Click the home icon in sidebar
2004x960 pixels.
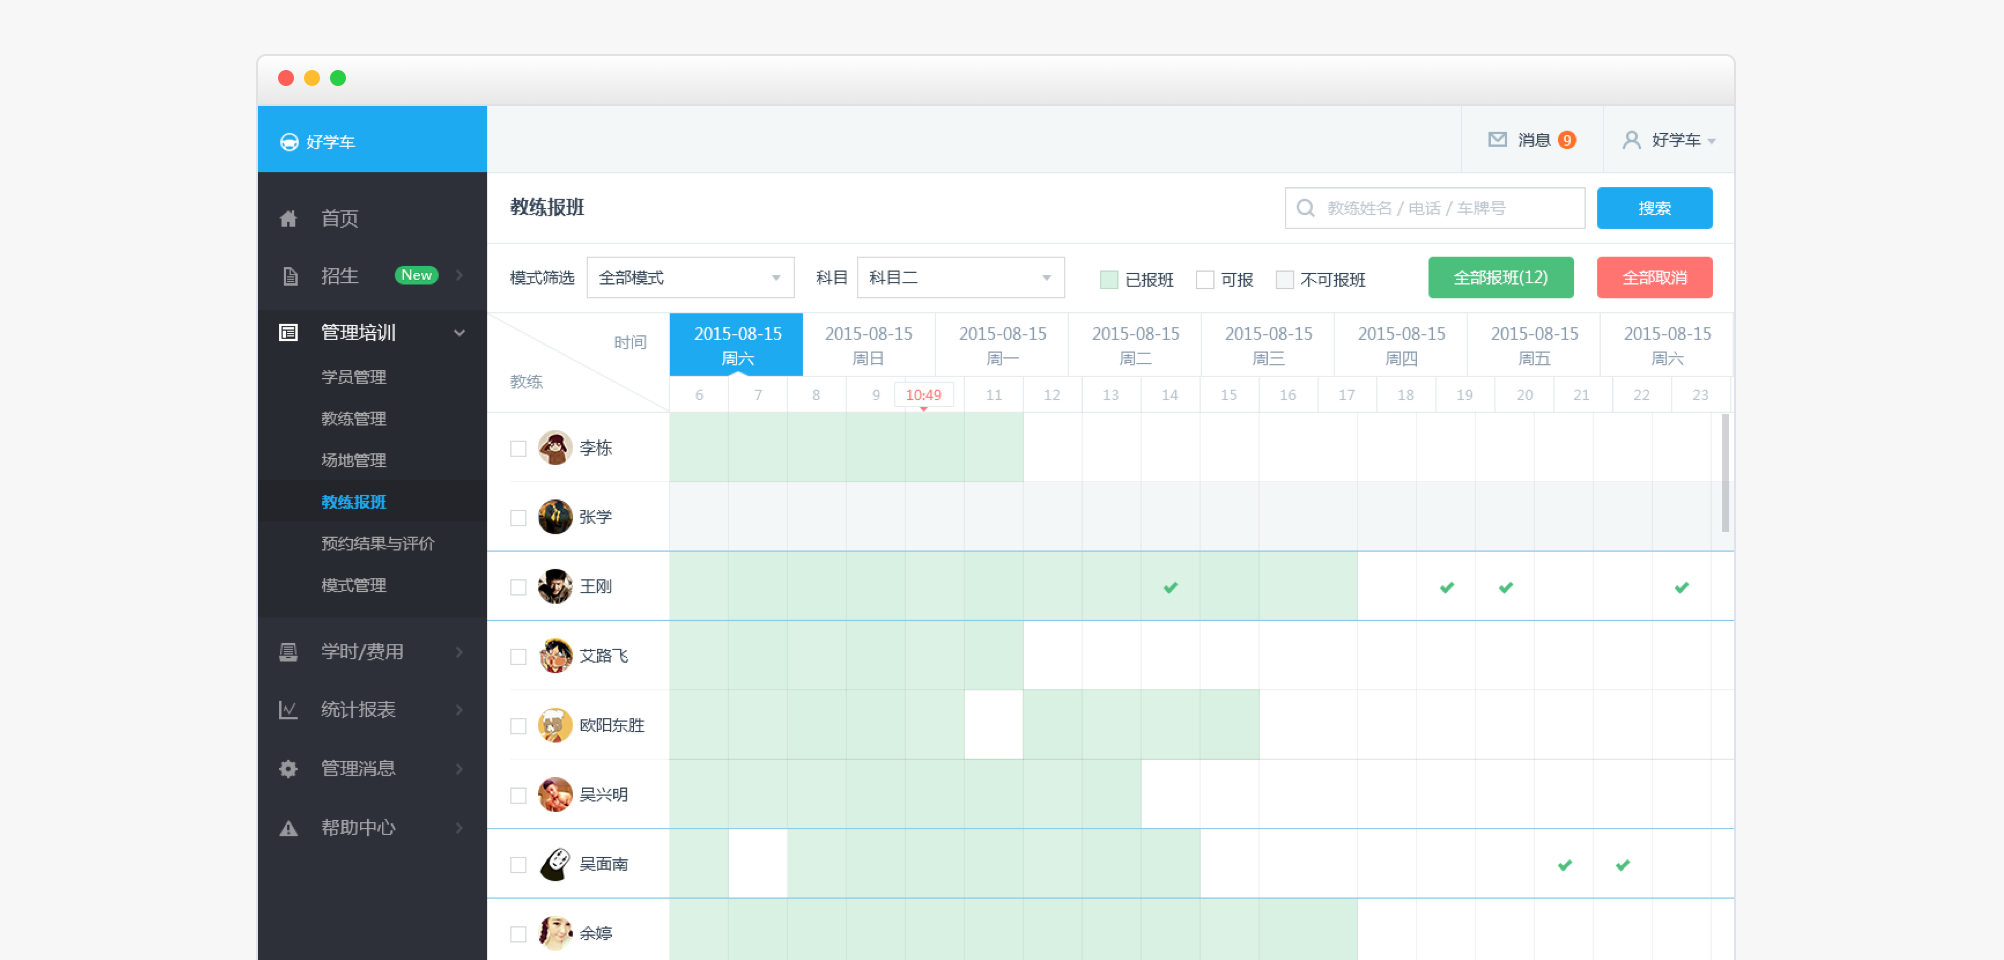288,219
